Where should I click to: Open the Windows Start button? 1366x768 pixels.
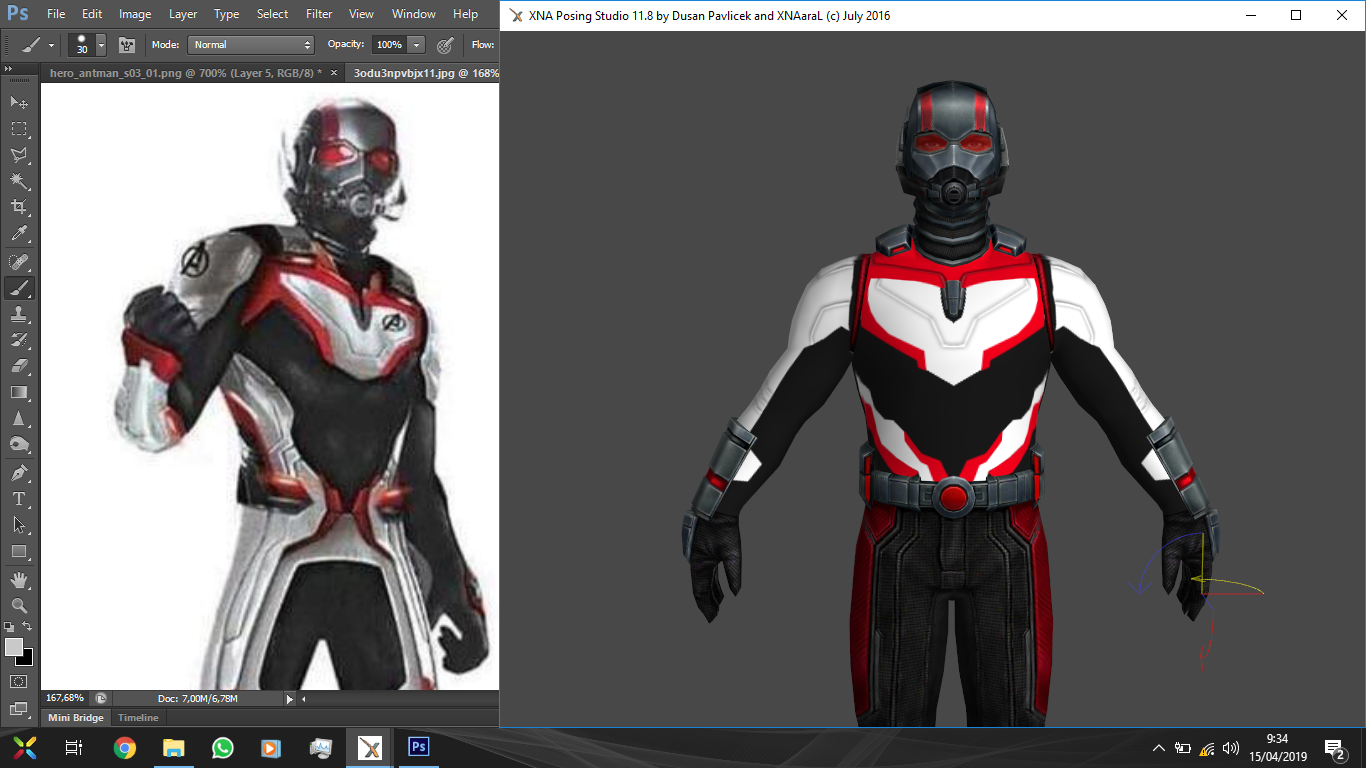(x=24, y=748)
